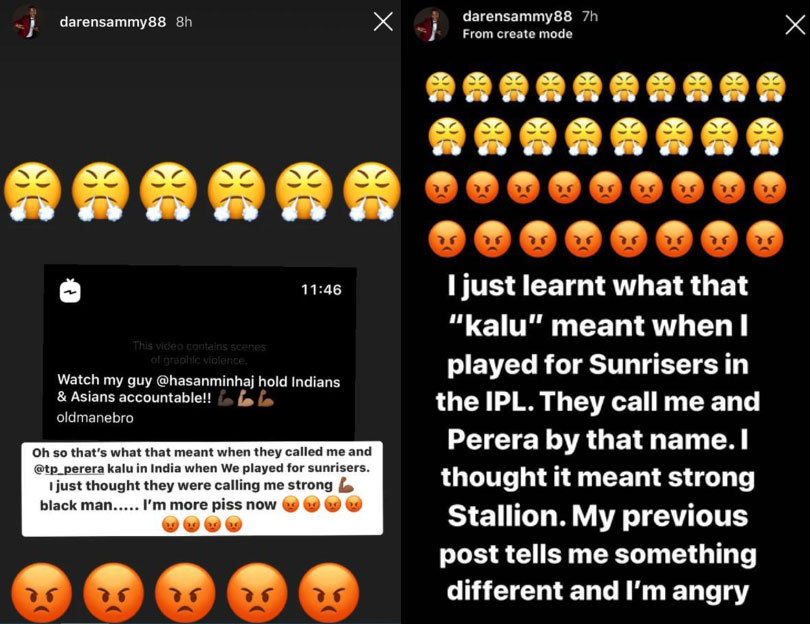Click the 7h timestamp on right story

pyautogui.click(x=590, y=17)
